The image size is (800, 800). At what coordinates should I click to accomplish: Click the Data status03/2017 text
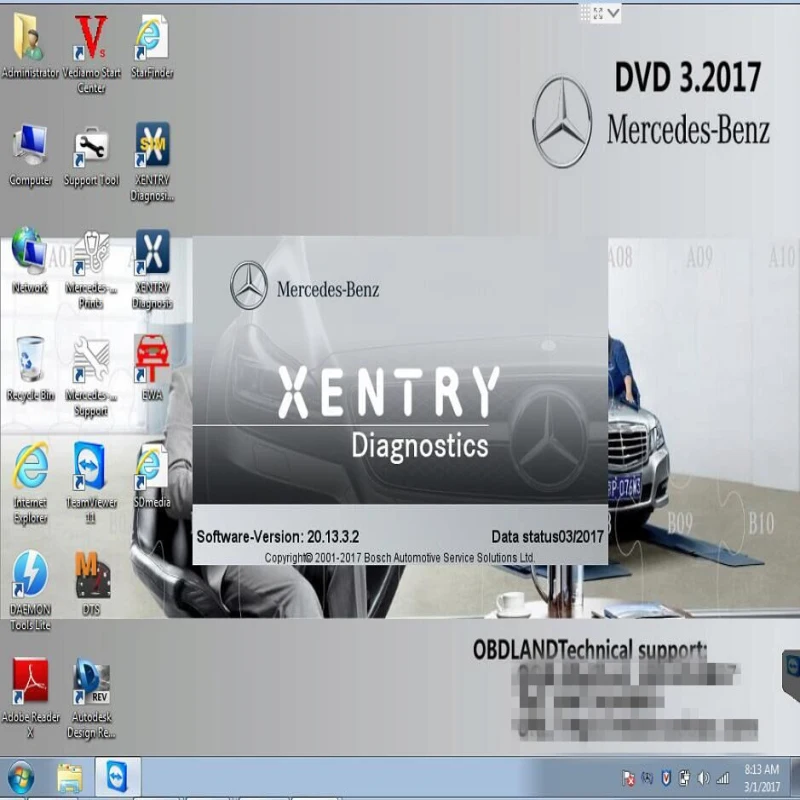(547, 537)
